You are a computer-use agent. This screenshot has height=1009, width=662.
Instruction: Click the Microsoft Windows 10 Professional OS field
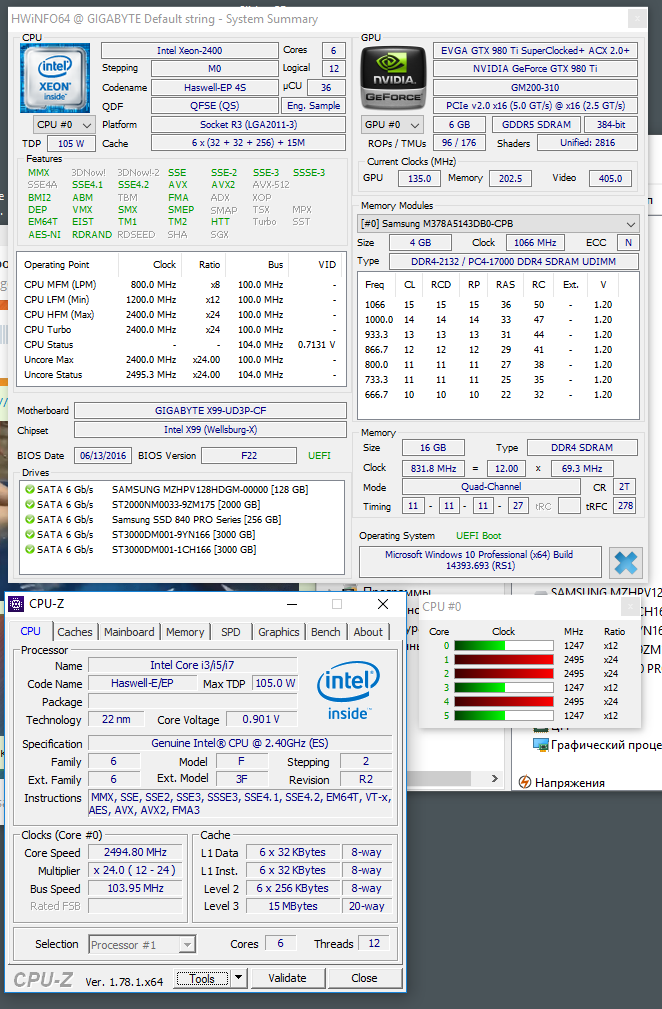[479, 560]
